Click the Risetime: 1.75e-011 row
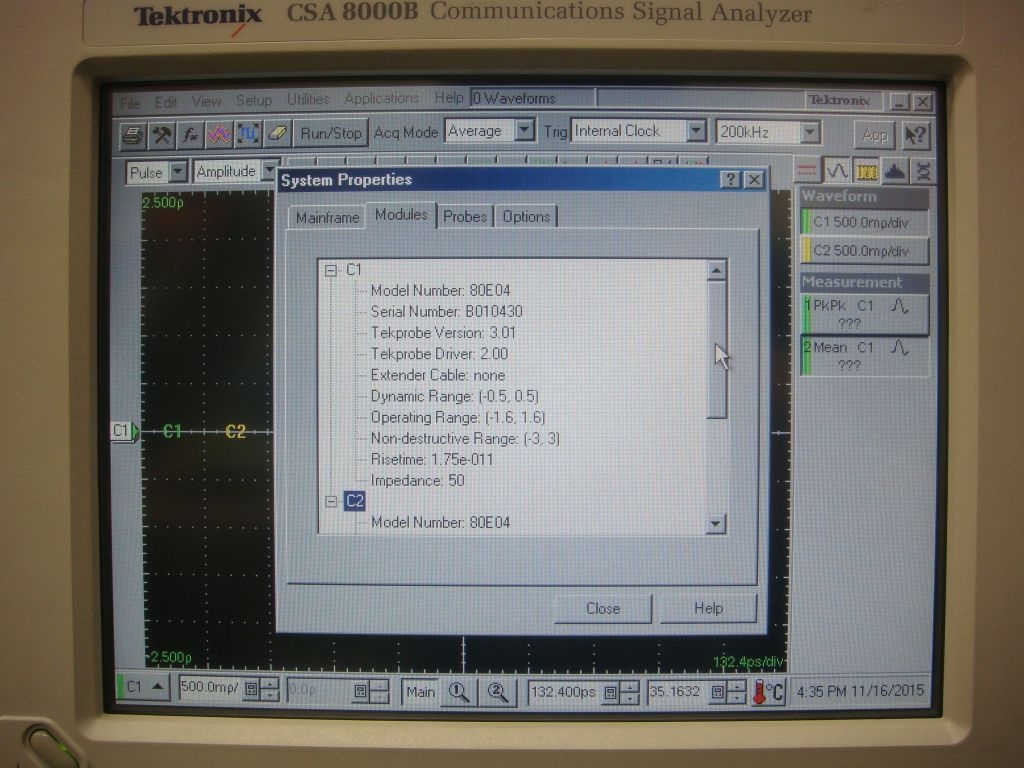 click(432, 459)
